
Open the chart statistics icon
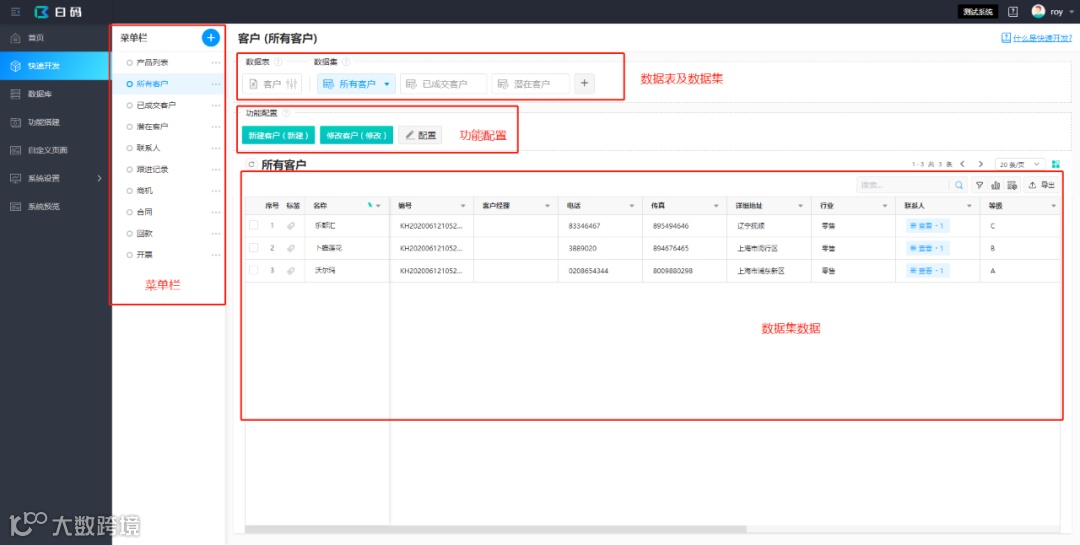[995, 185]
